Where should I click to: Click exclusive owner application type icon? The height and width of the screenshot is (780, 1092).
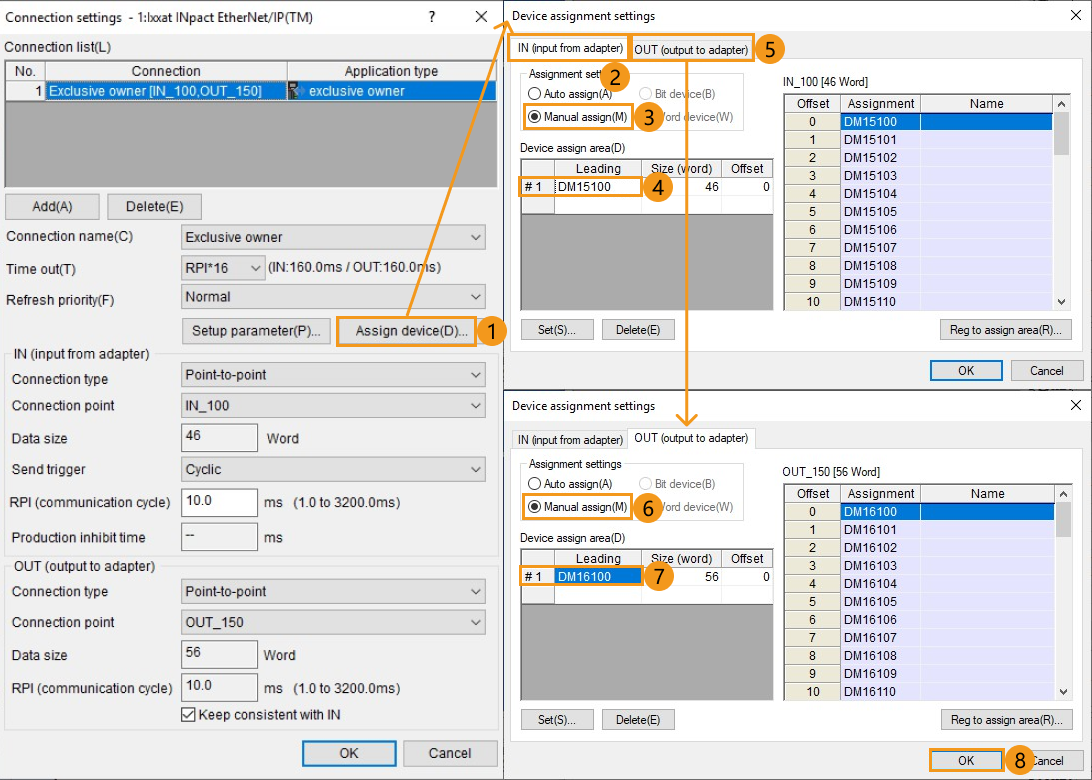tap(297, 91)
